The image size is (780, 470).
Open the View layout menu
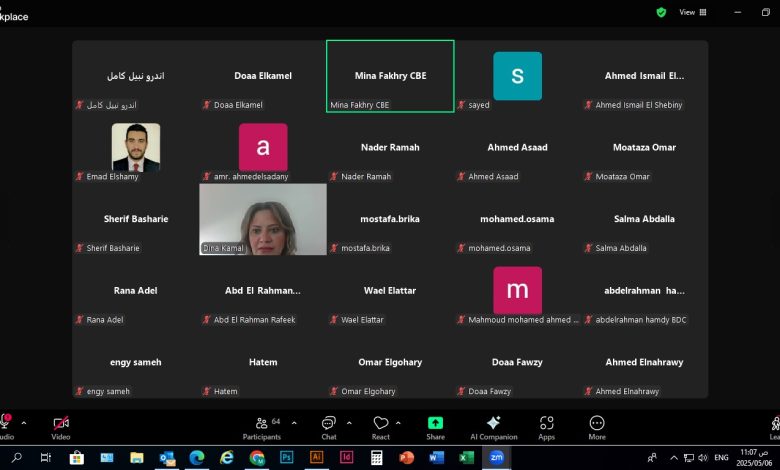692,12
